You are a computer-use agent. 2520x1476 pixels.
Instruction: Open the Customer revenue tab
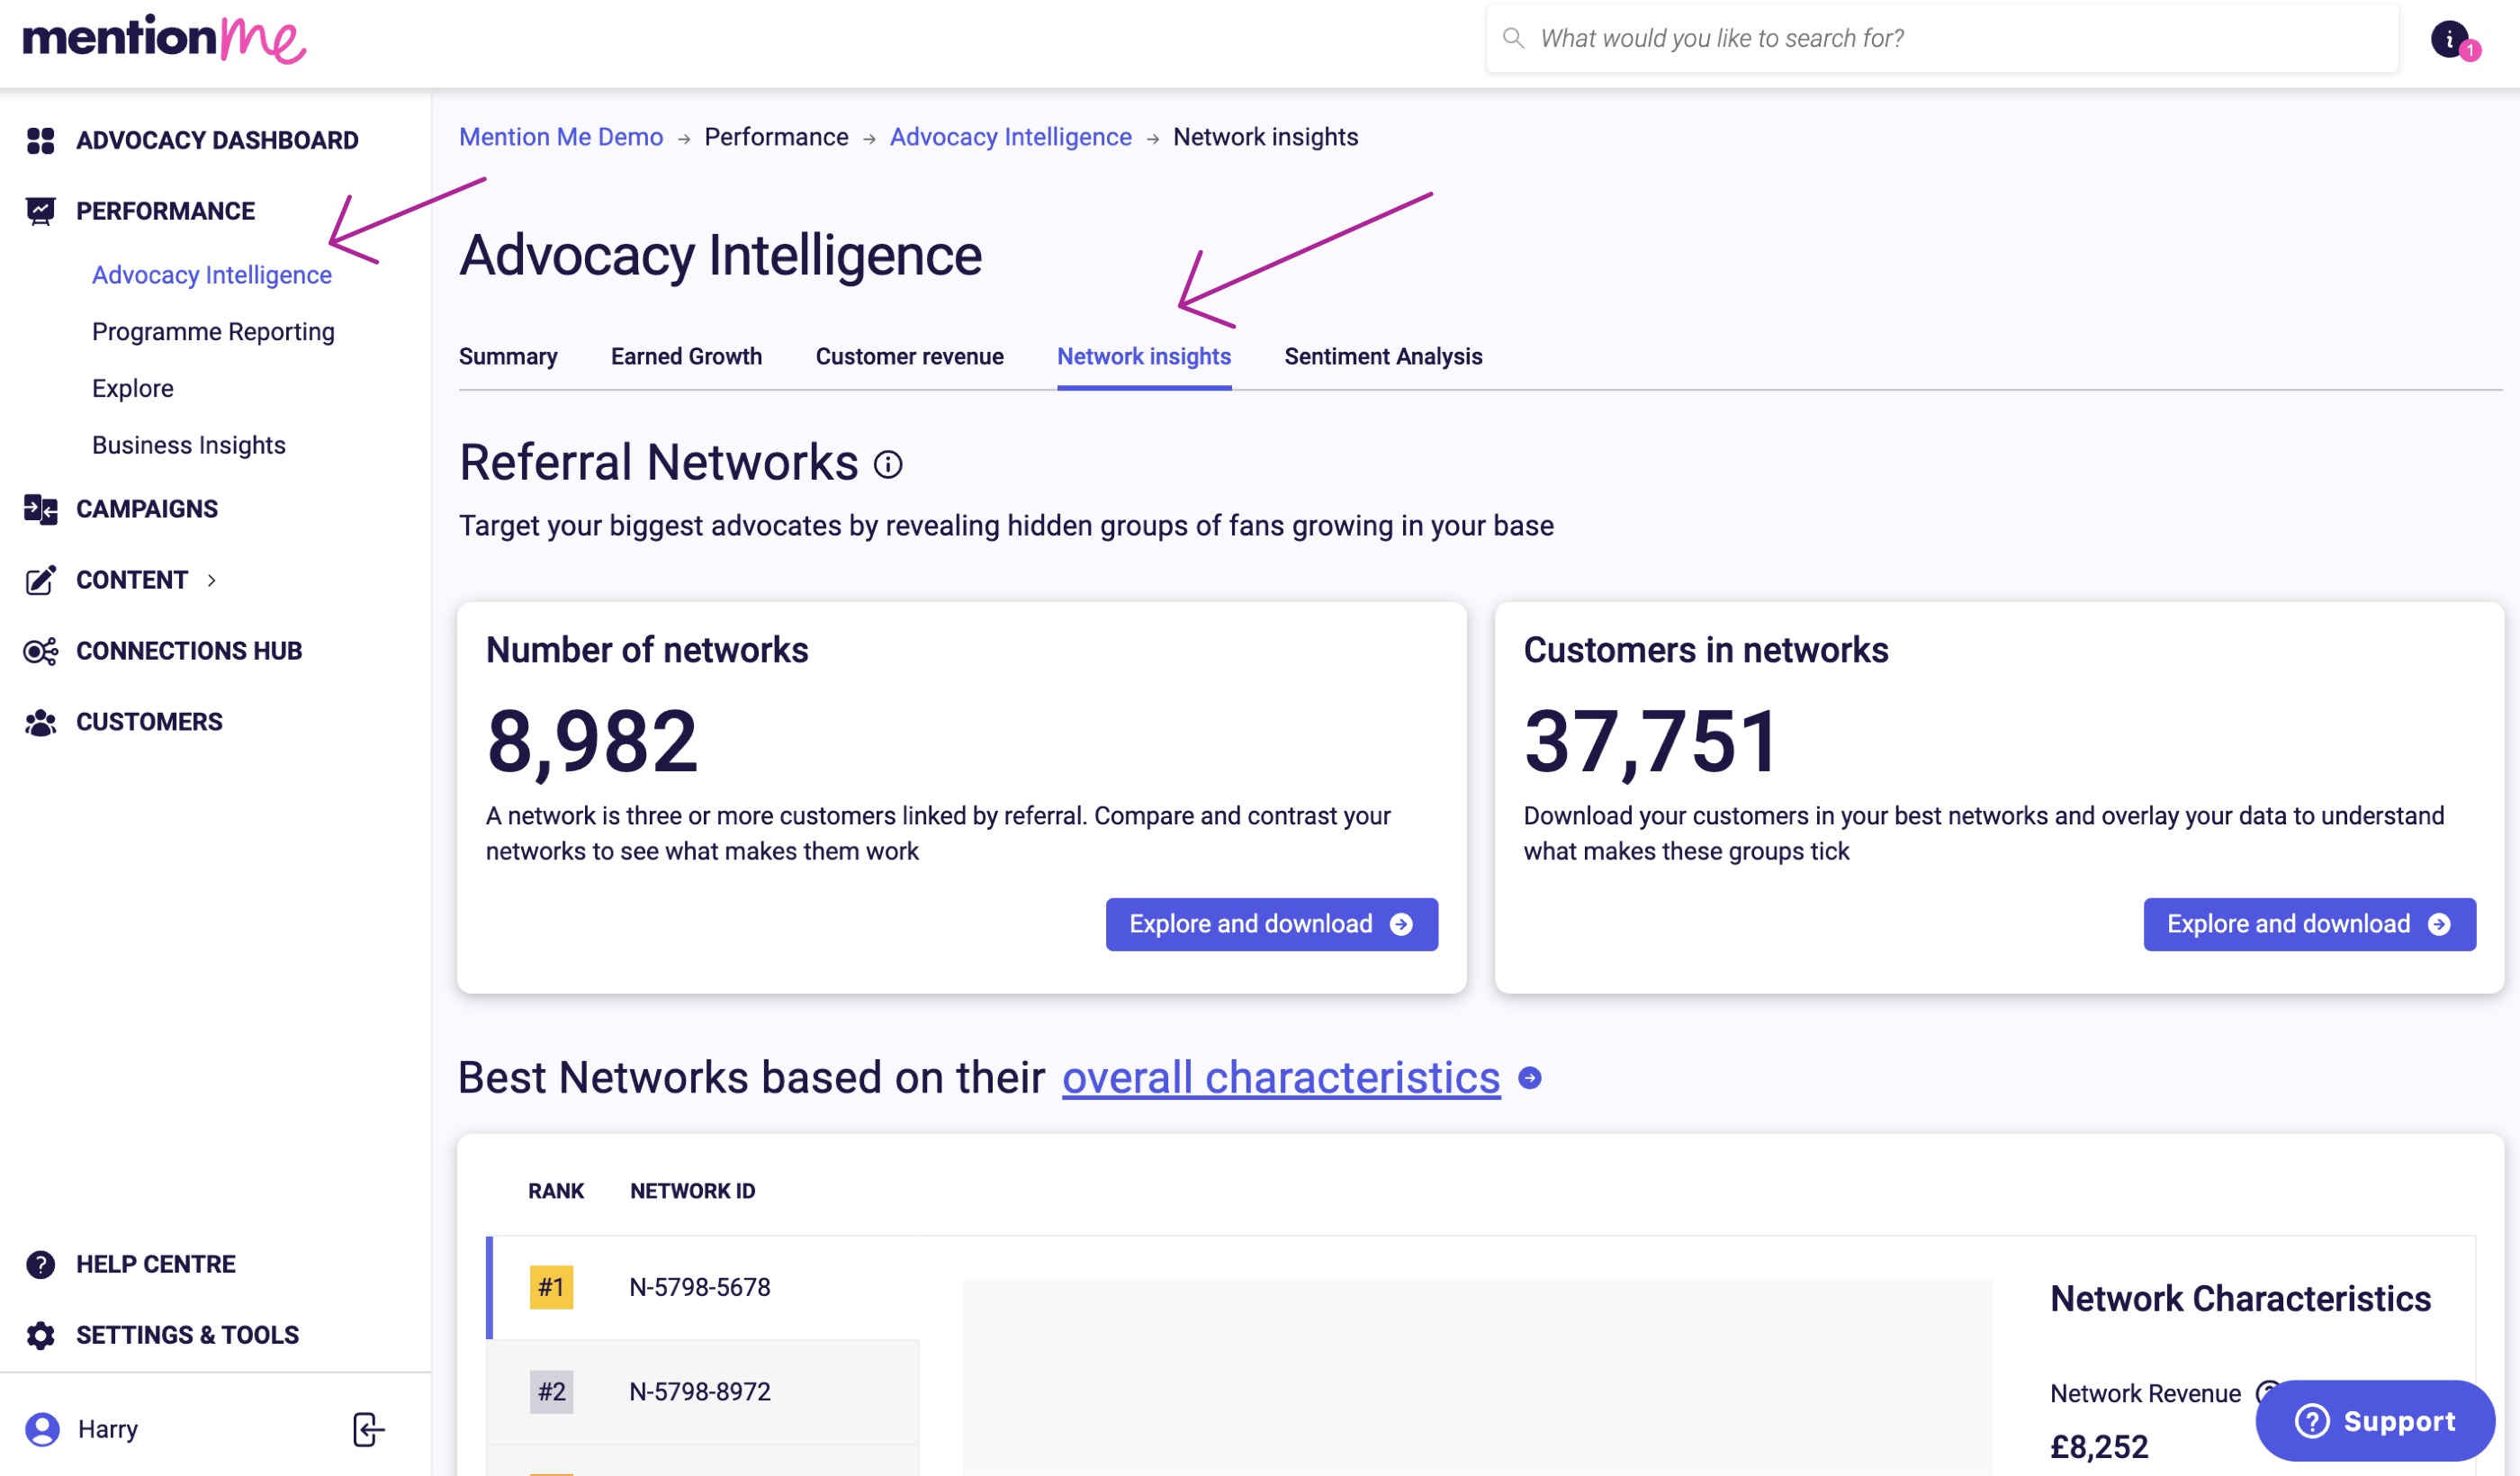pyautogui.click(x=909, y=357)
